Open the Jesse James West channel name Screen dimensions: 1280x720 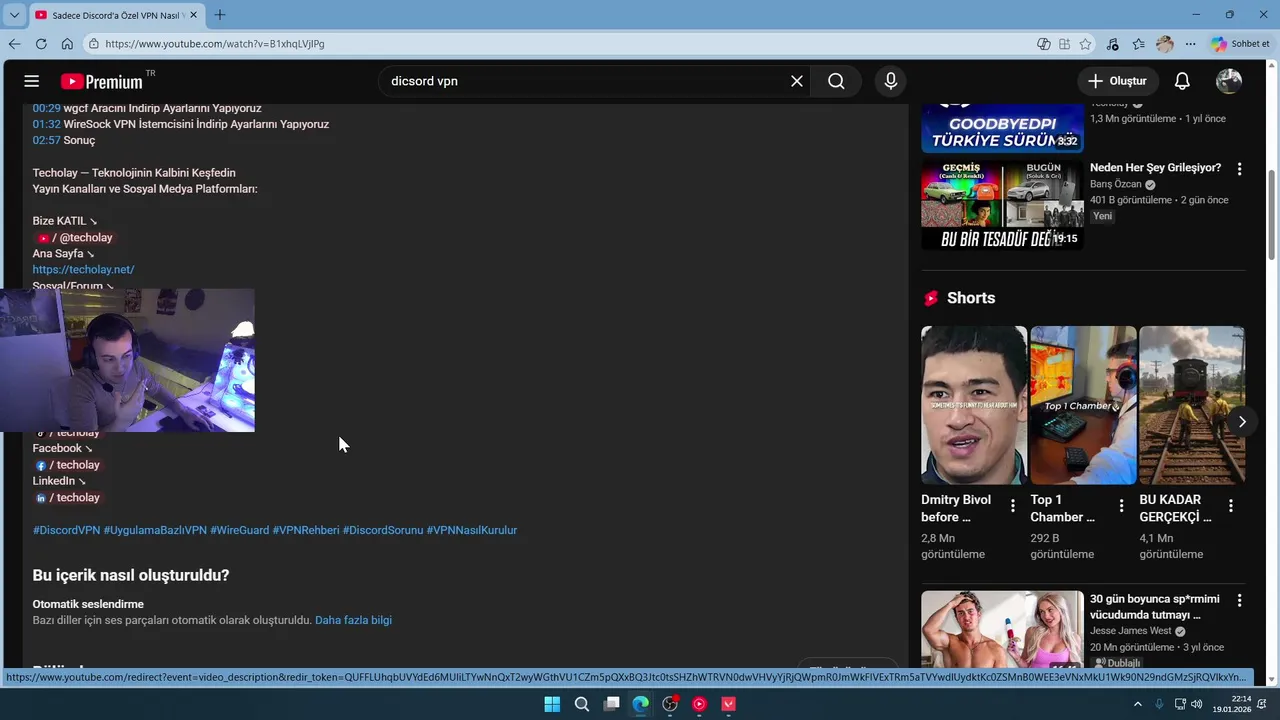(x=1130, y=631)
